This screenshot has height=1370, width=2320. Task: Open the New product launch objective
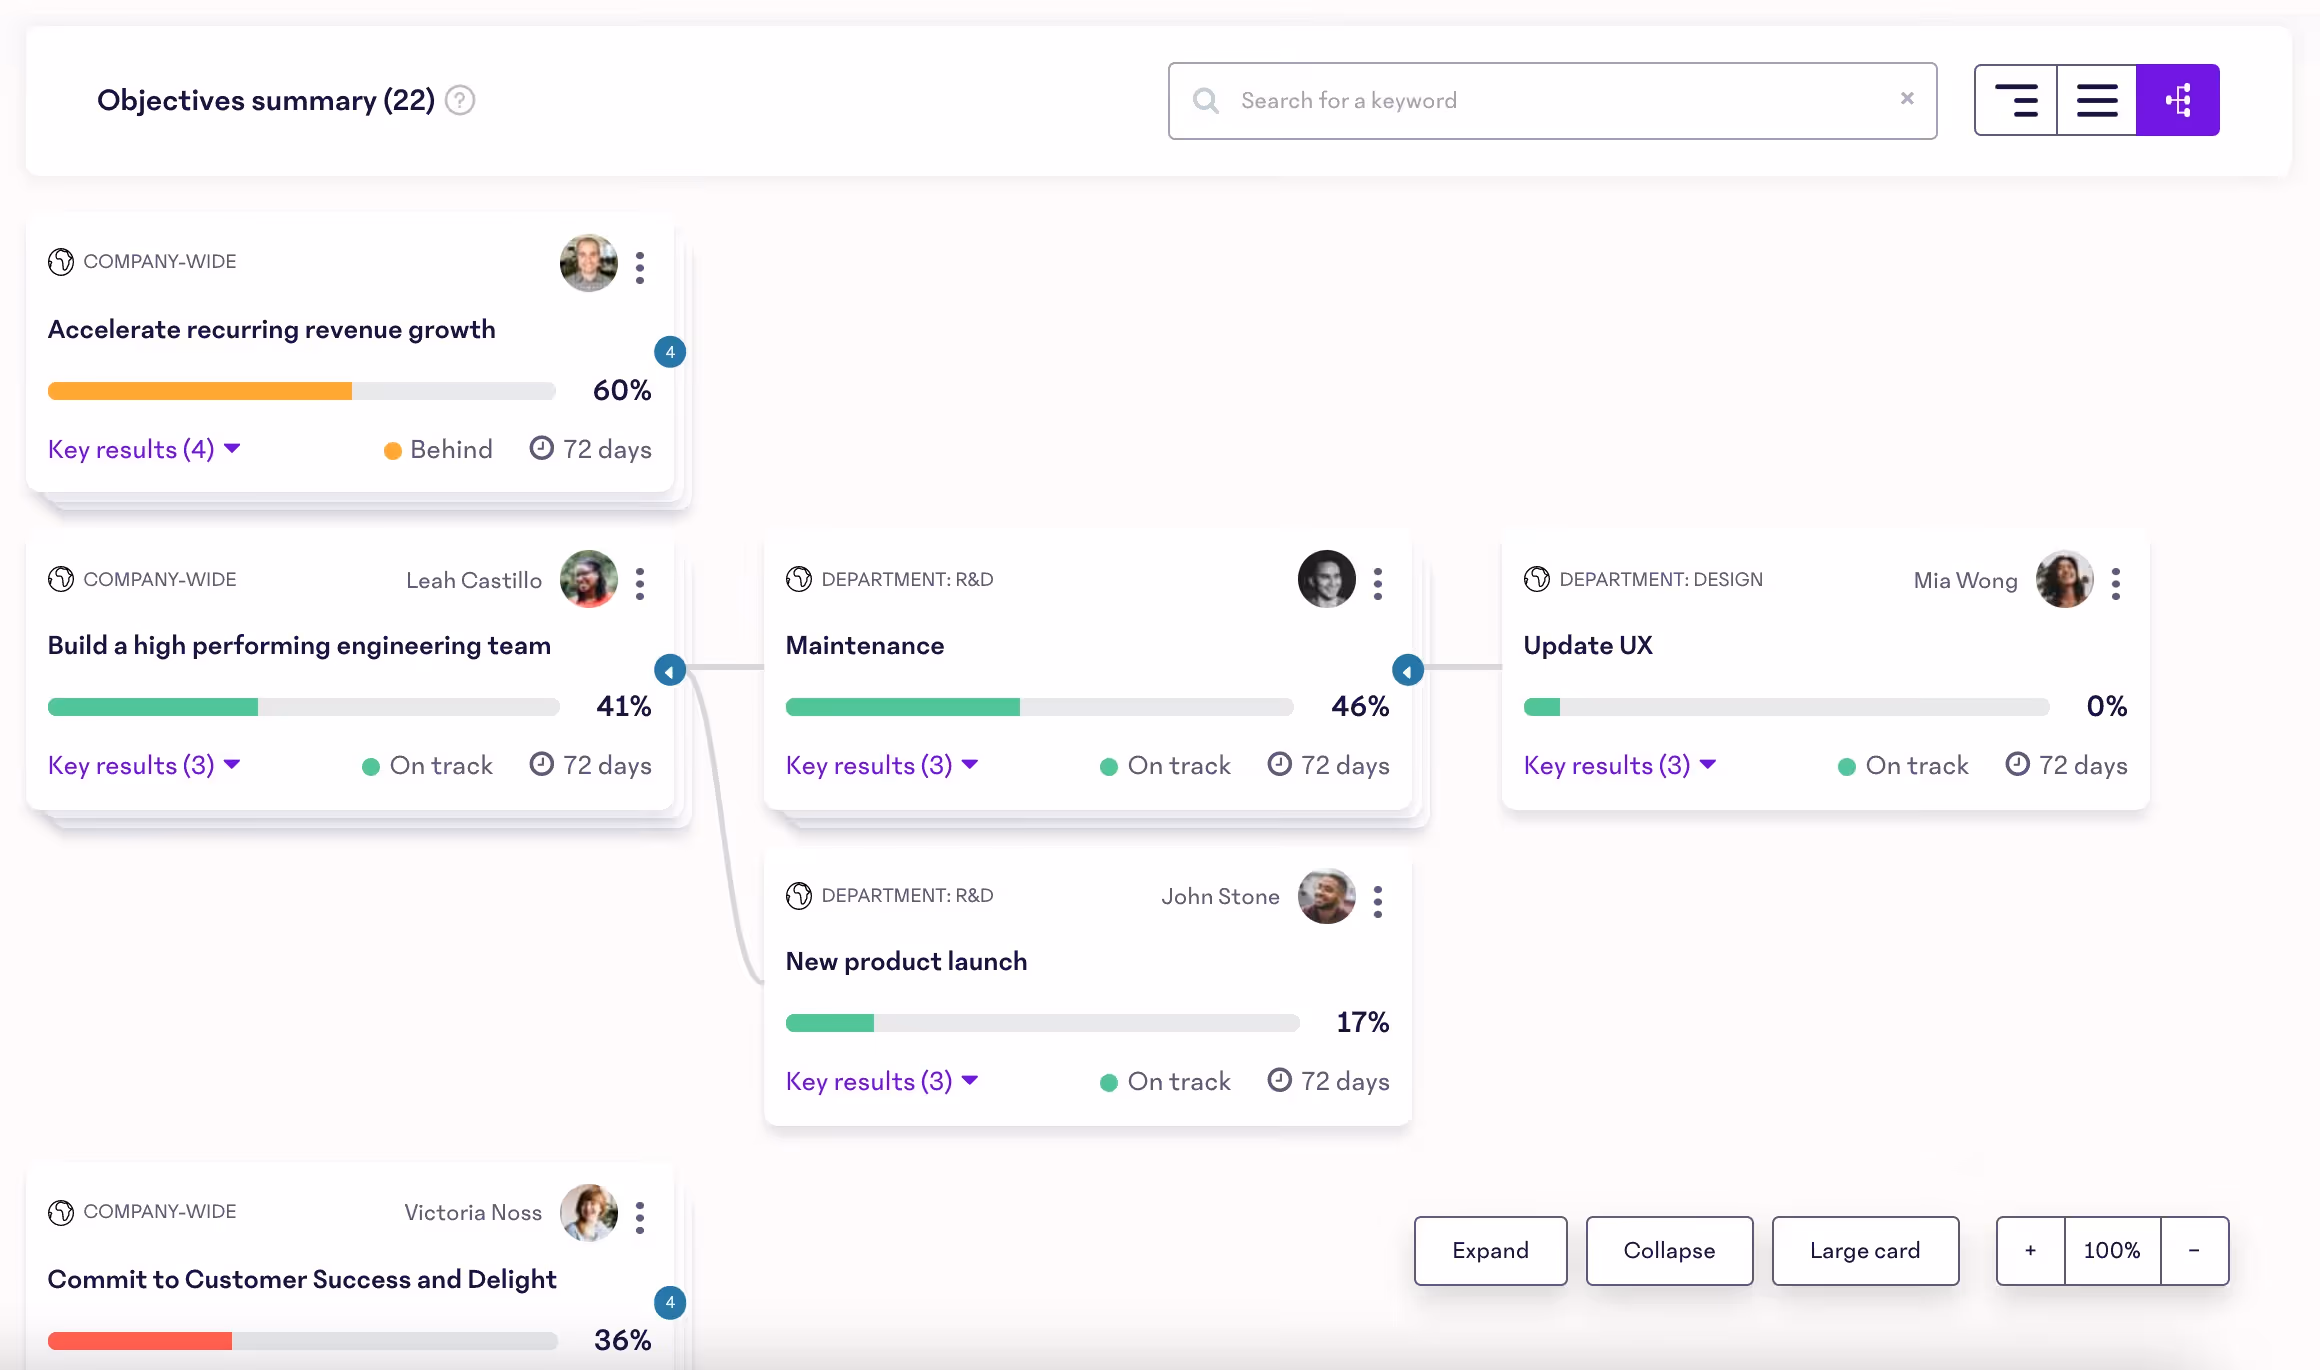pyautogui.click(x=907, y=961)
